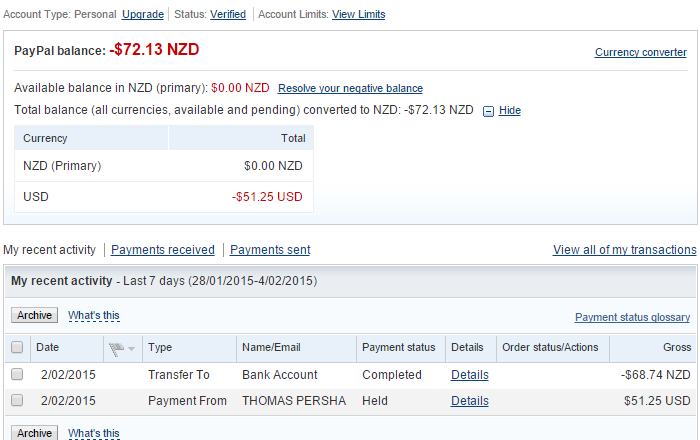This screenshot has height=440, width=700.
Task: Open Payment status glossary link
Action: click(x=633, y=317)
